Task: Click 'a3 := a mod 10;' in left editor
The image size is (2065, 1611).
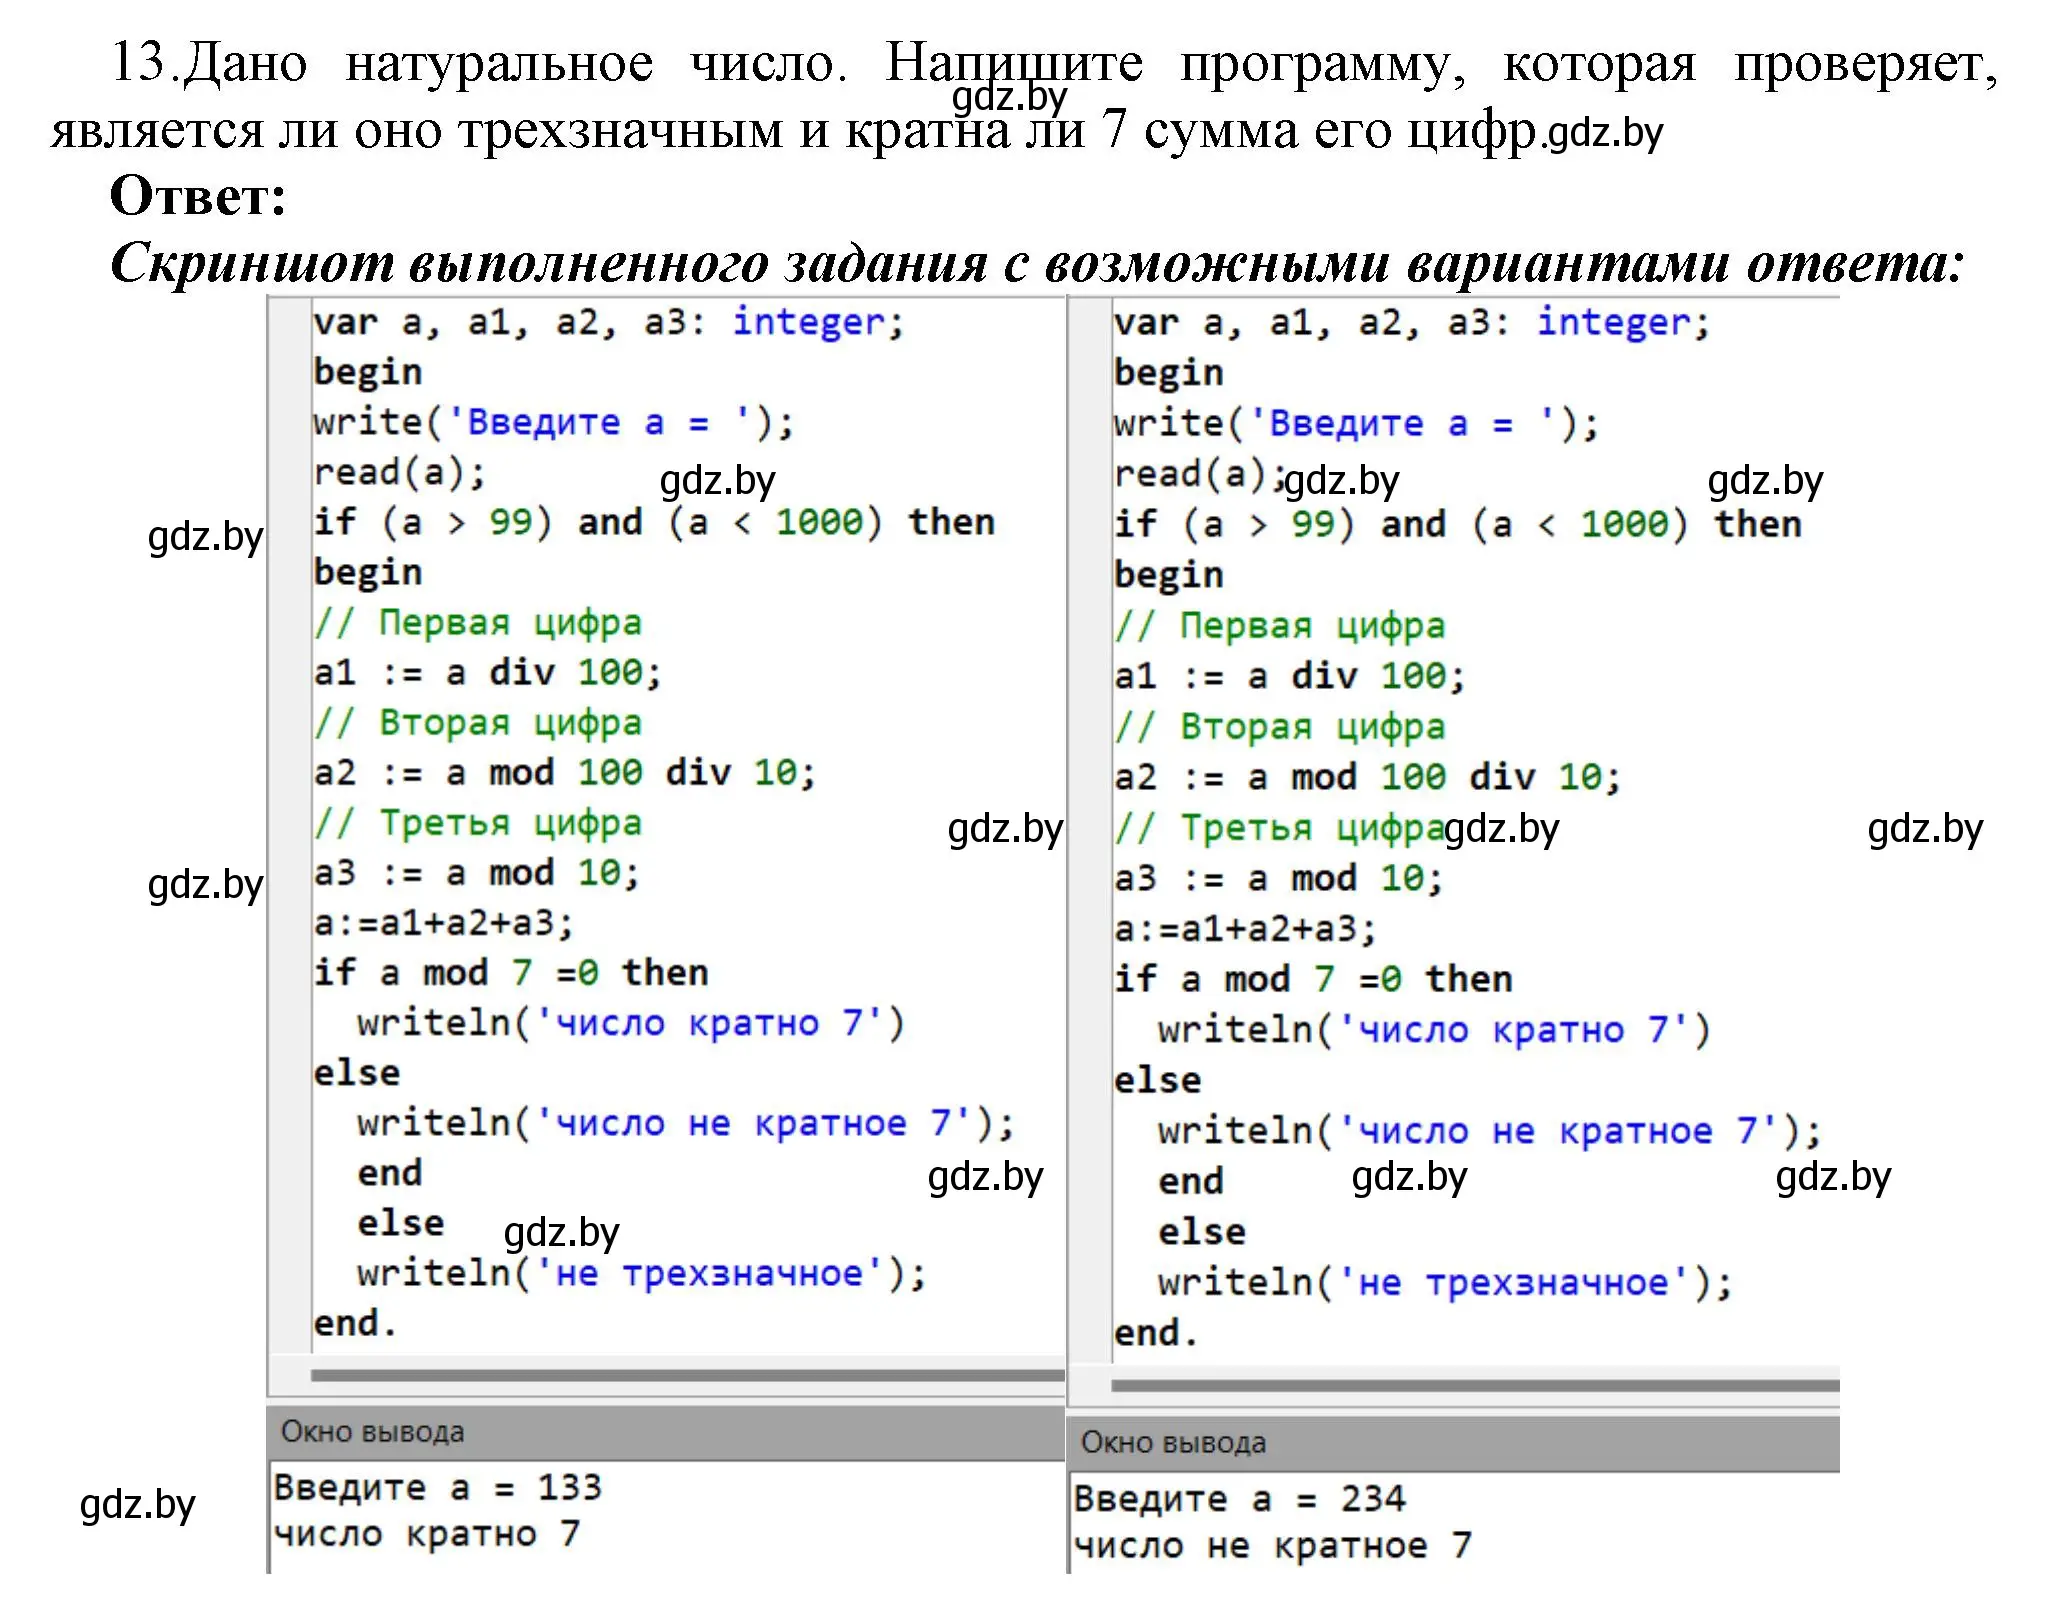Action: click(477, 873)
